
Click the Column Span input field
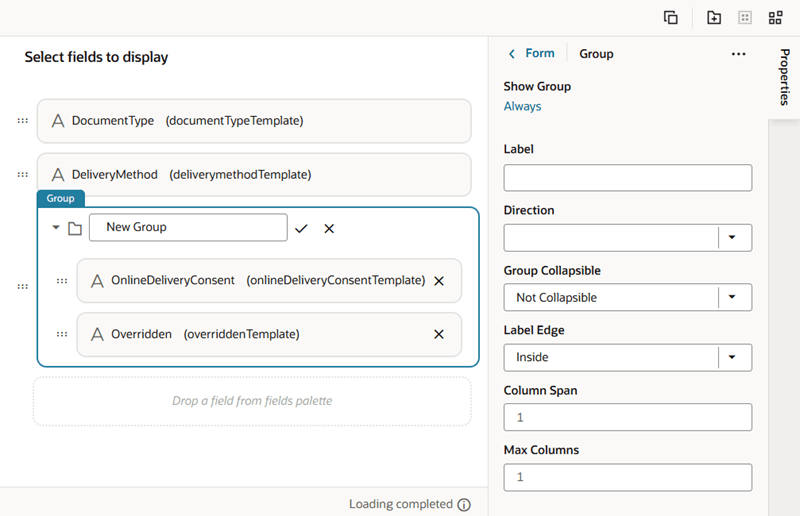point(627,417)
